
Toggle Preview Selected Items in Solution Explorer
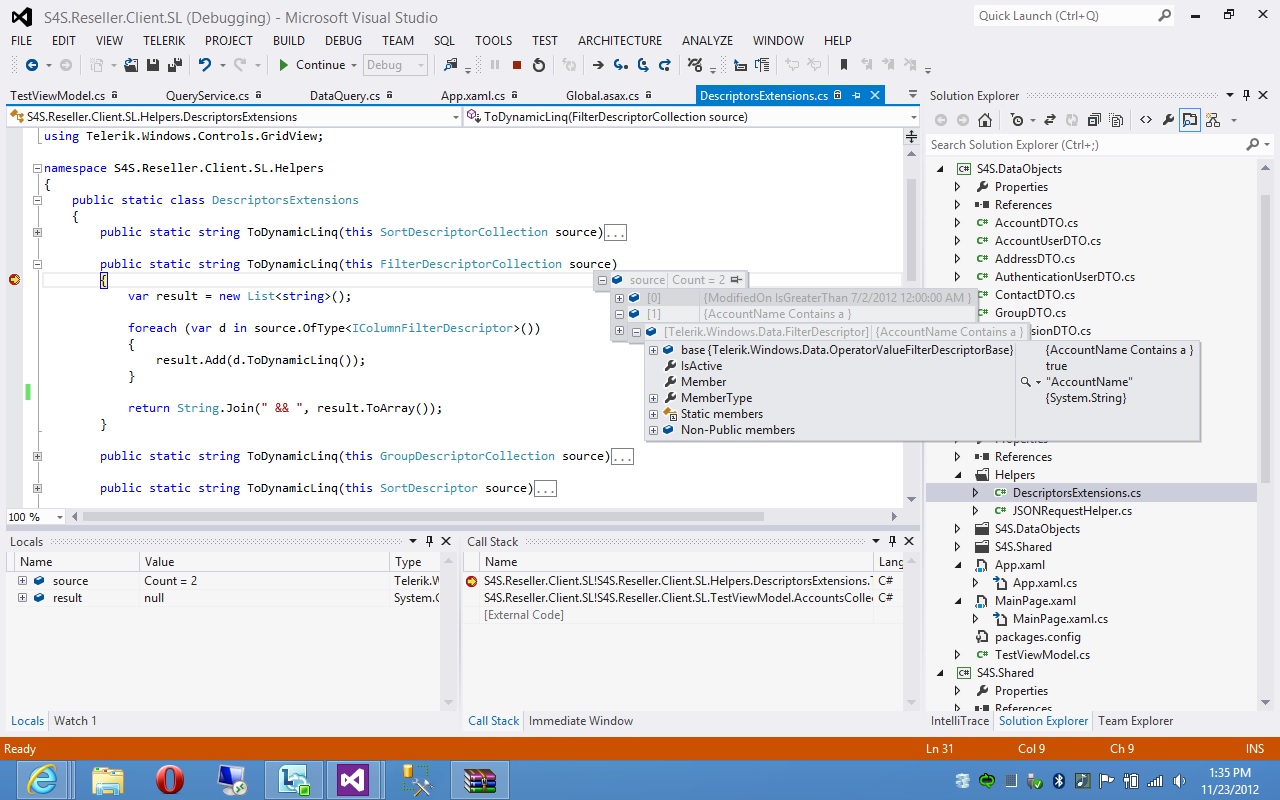click(x=1189, y=120)
